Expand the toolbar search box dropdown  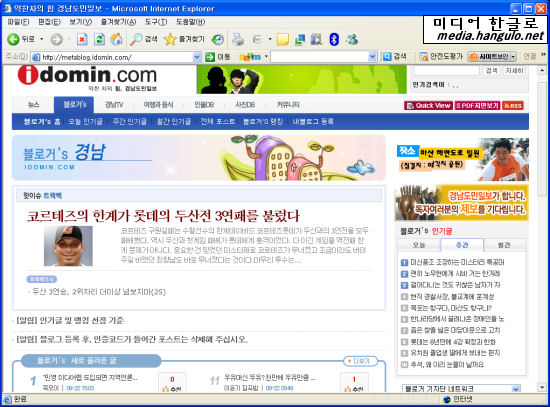click(x=372, y=56)
